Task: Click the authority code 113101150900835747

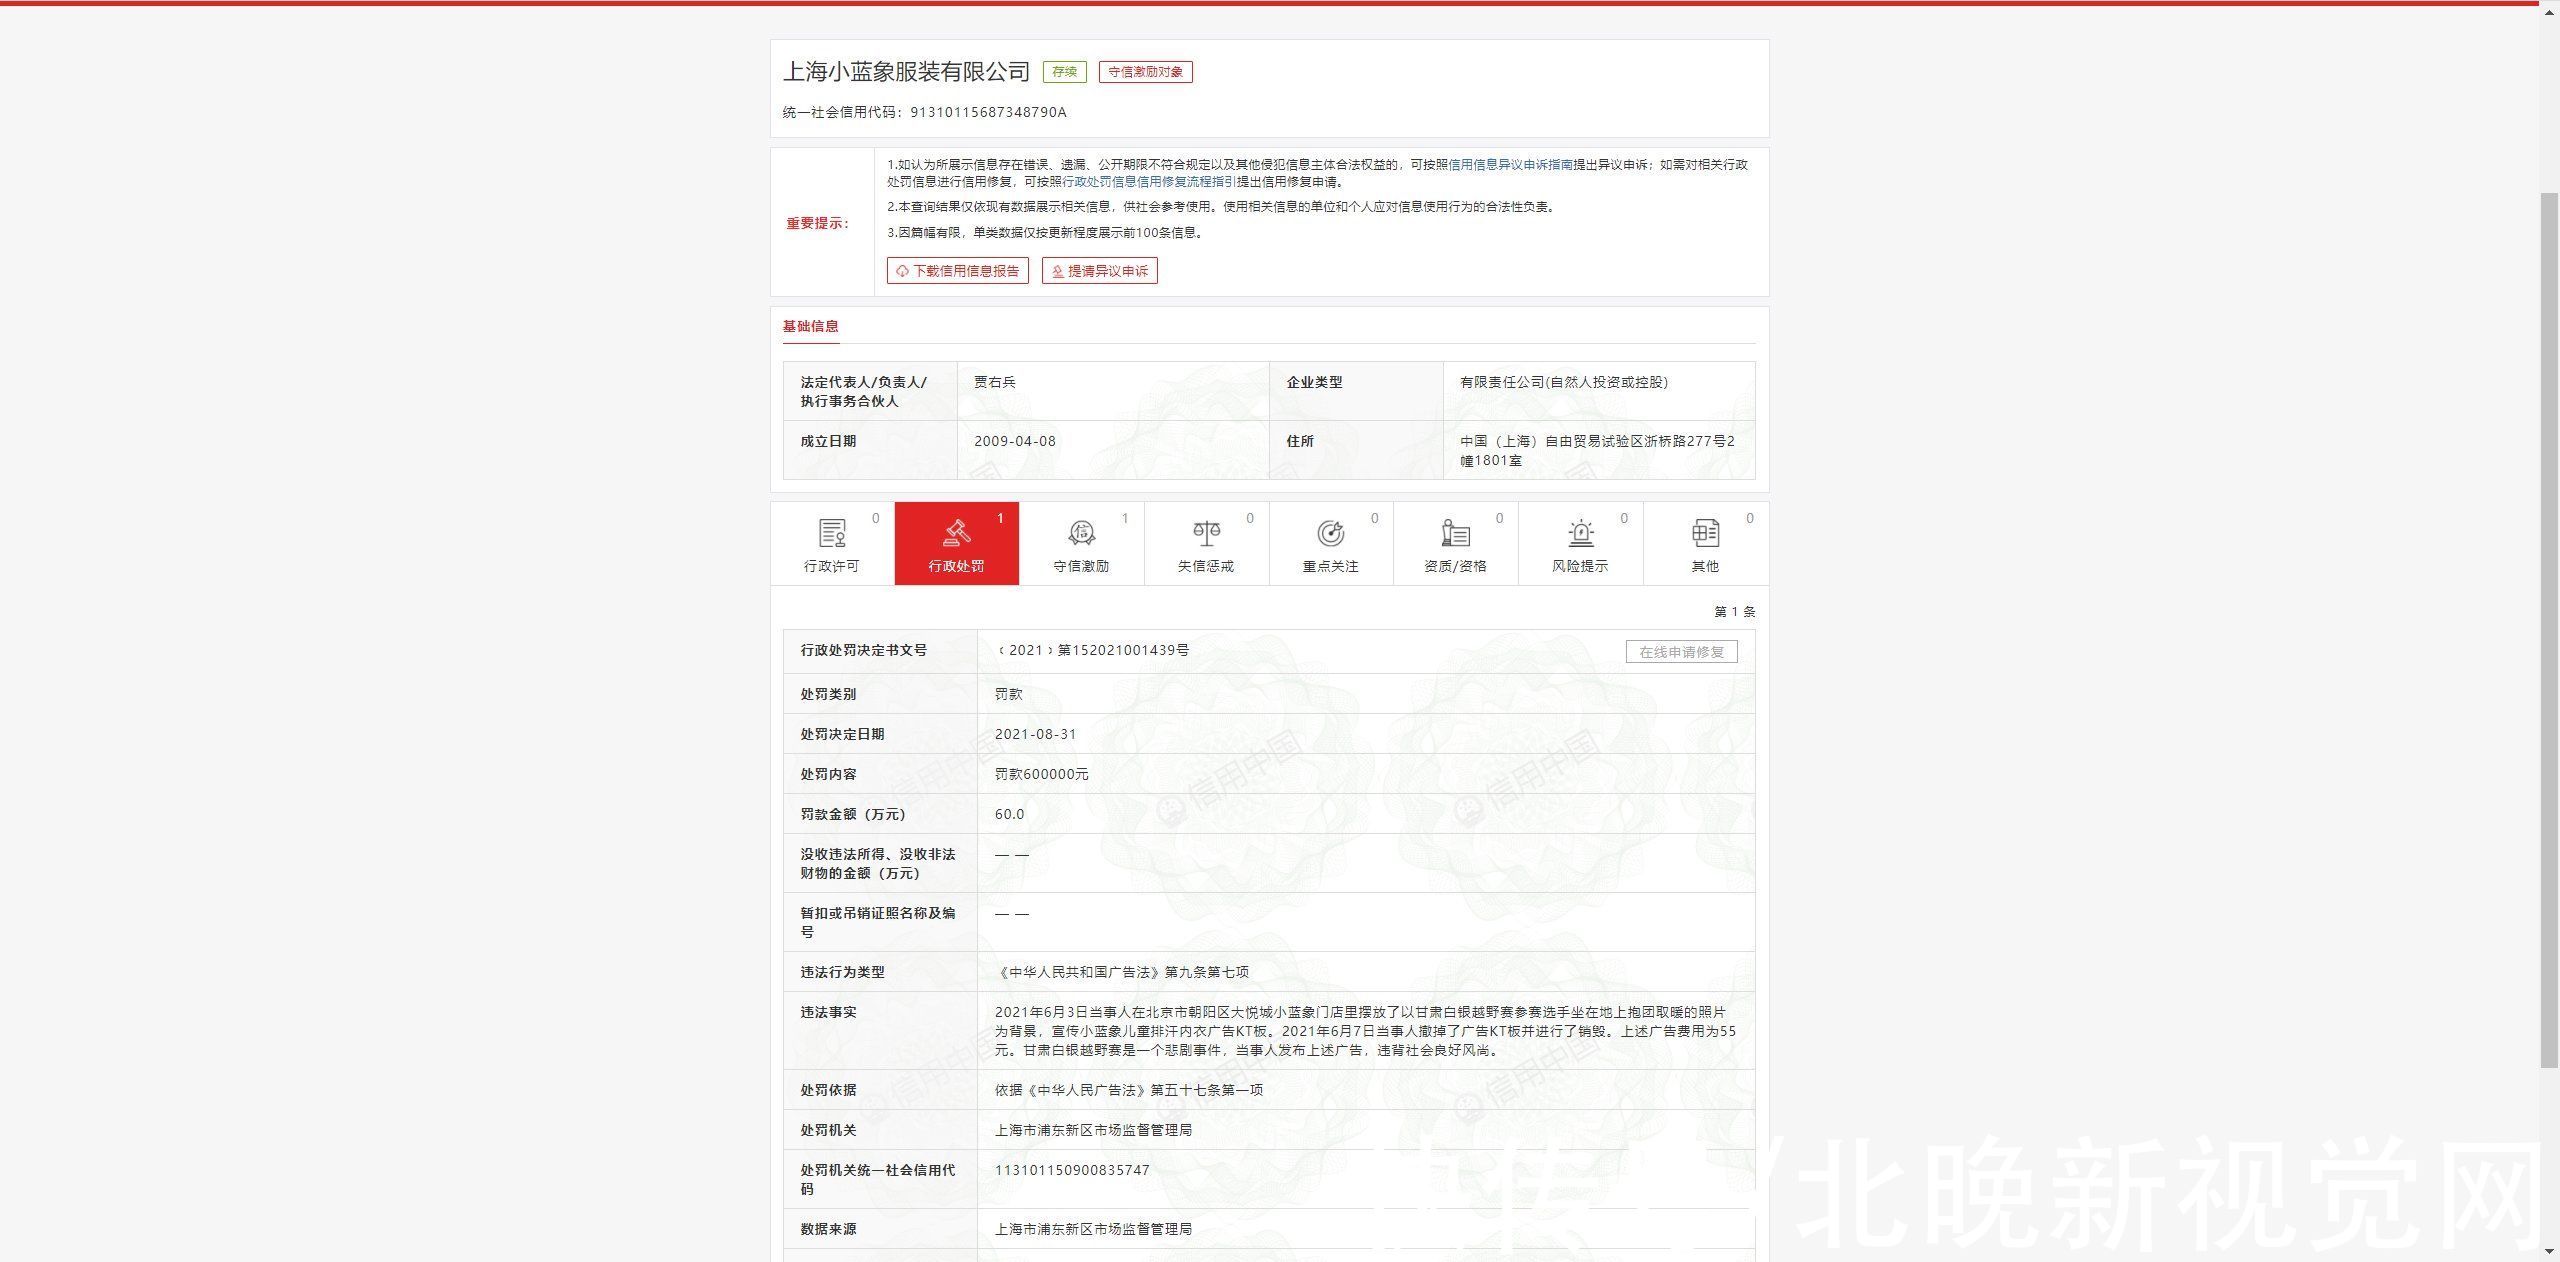Action: (1072, 1170)
